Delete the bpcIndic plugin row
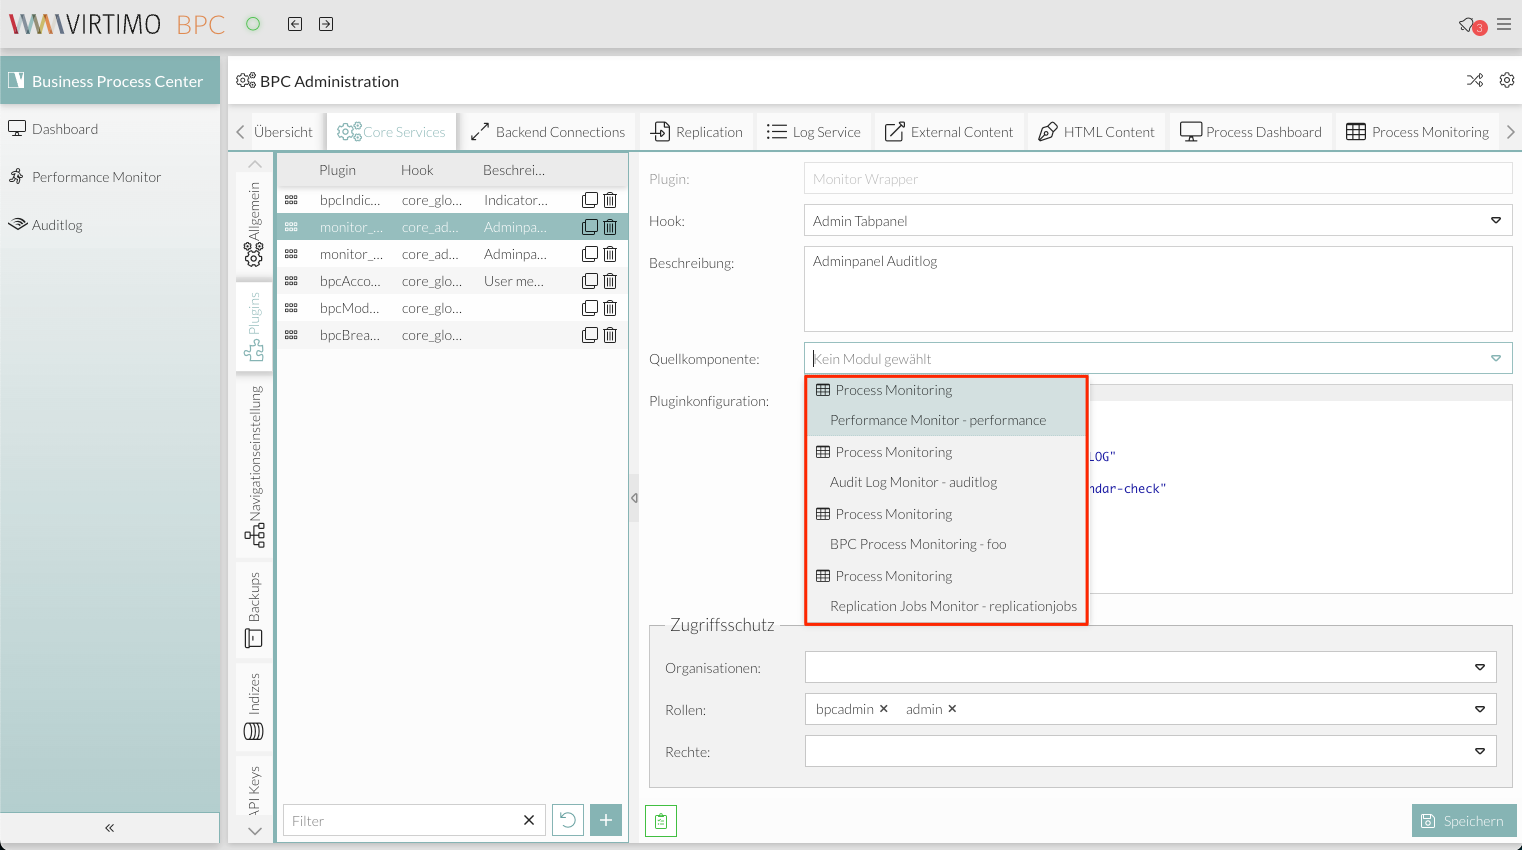Image resolution: width=1522 pixels, height=850 pixels. click(610, 200)
